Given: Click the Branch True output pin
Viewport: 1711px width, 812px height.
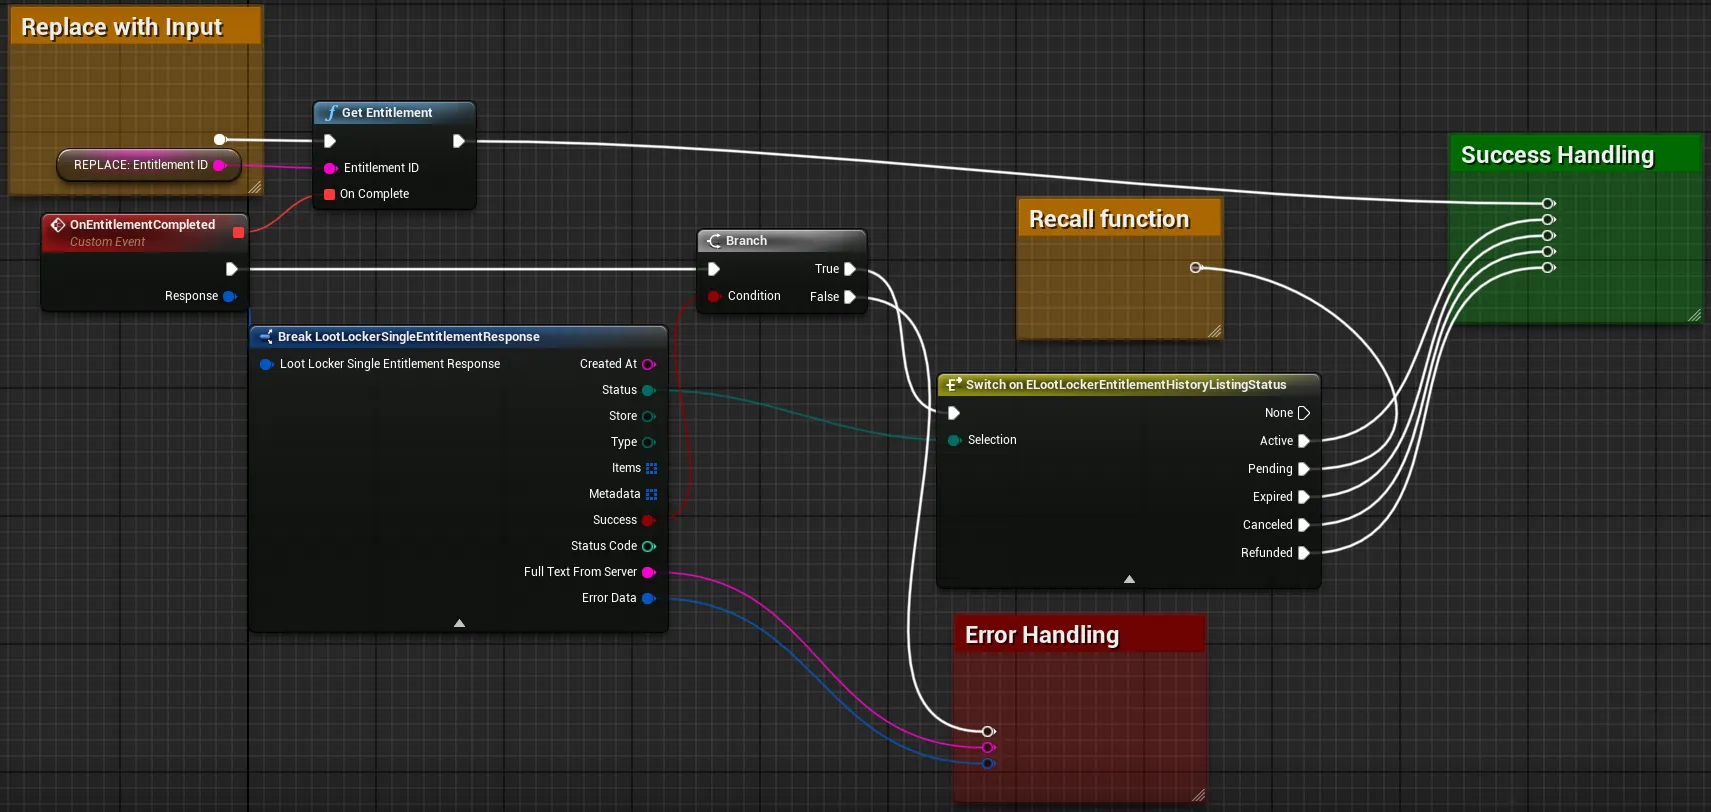Looking at the screenshot, I should click(x=850, y=269).
